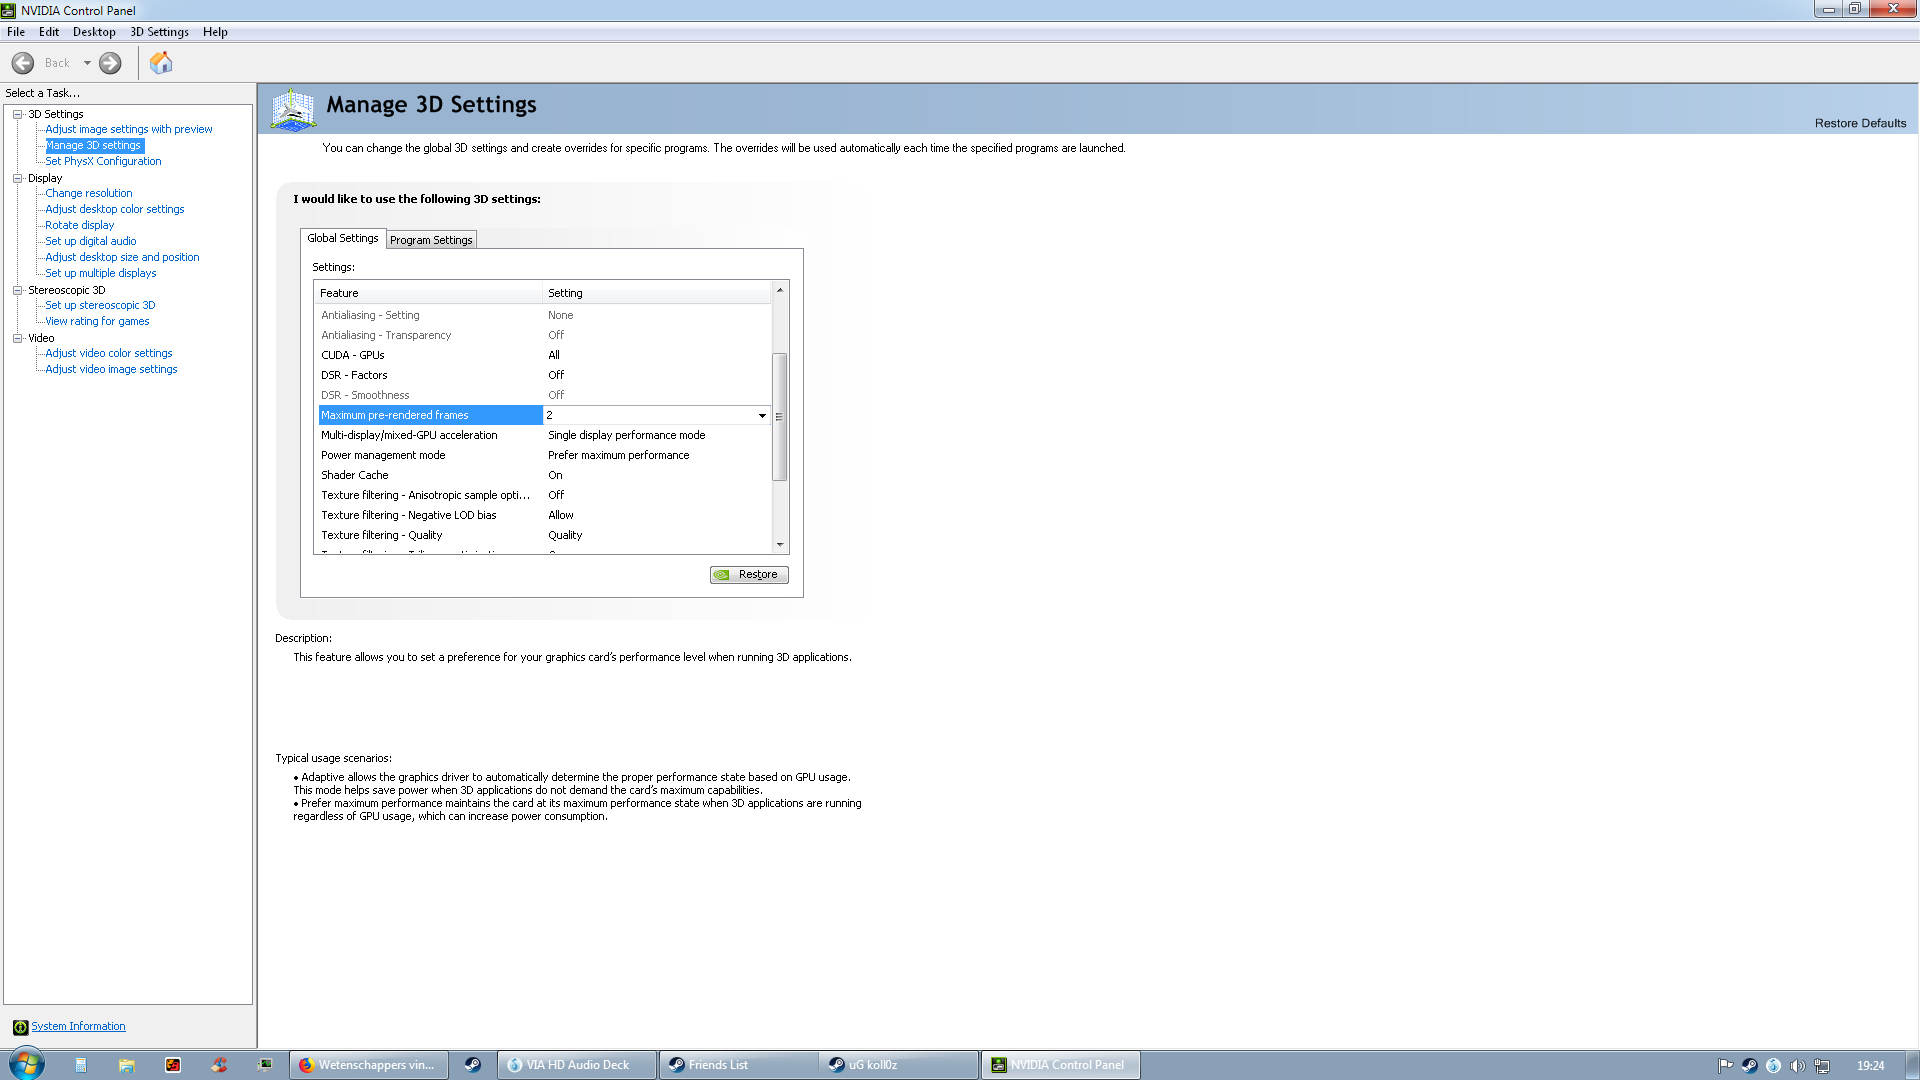
Task: Click the settings list scroll down arrow
Action: [780, 545]
